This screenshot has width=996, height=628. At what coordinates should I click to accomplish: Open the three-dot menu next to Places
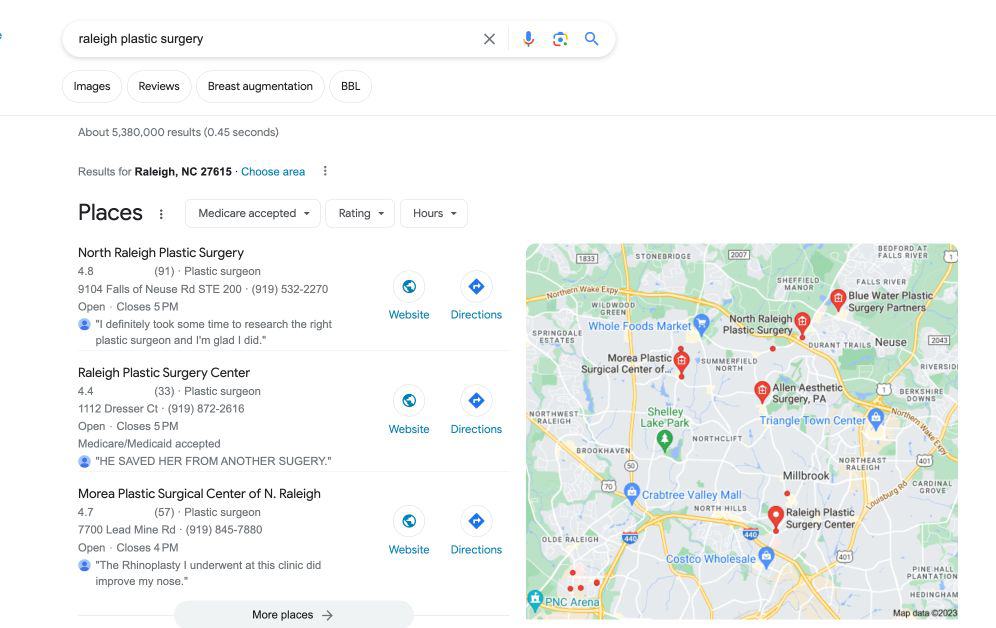[161, 214]
